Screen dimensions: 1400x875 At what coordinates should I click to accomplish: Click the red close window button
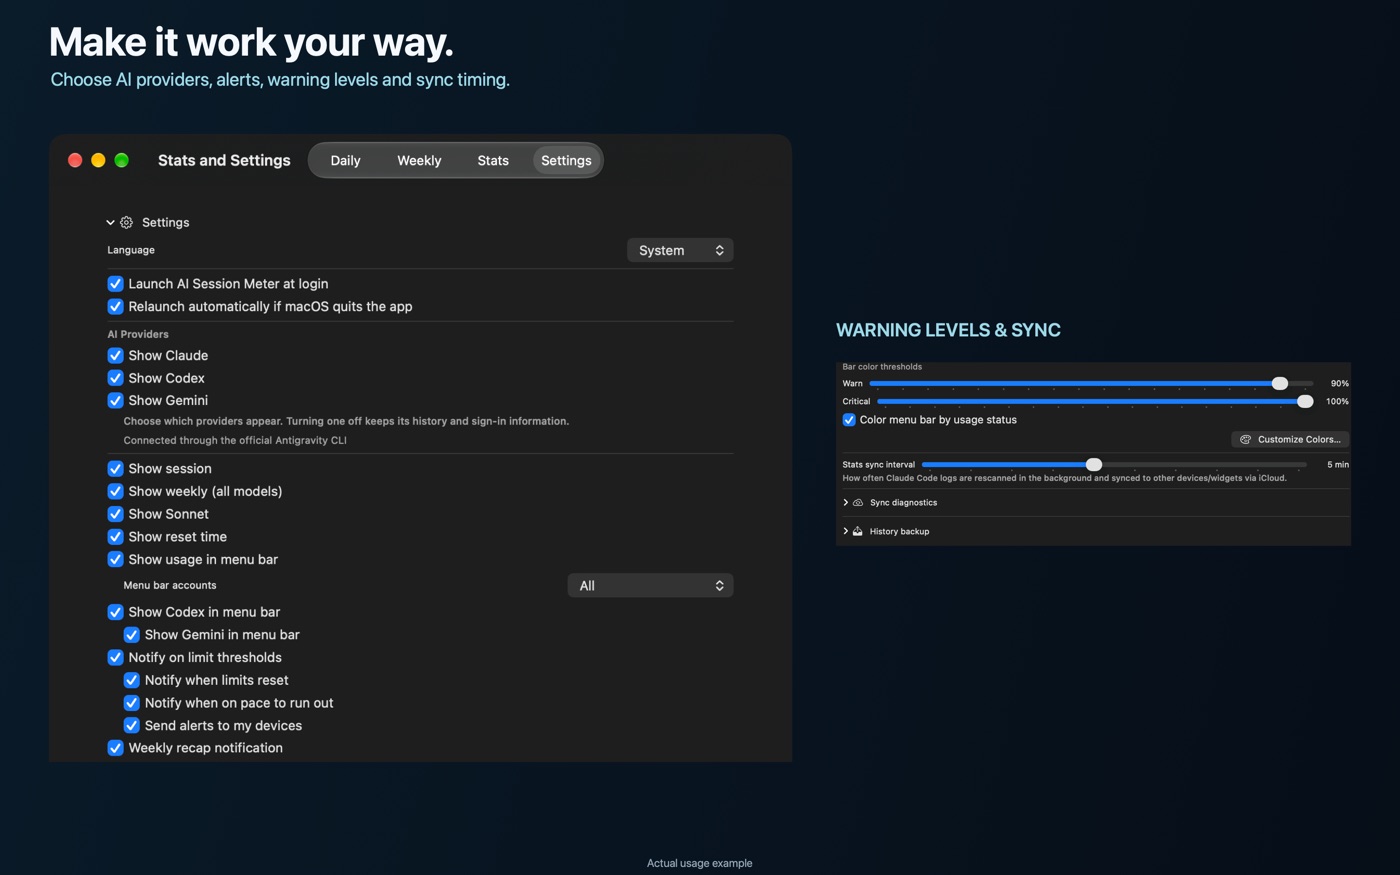75,160
